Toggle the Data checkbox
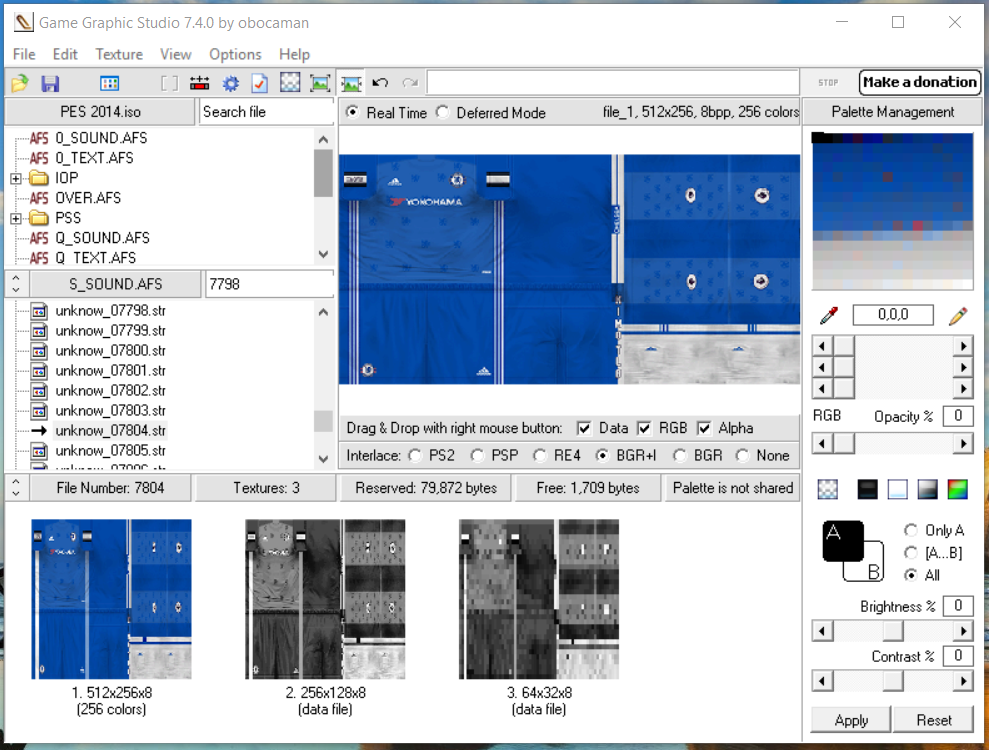 (585, 429)
